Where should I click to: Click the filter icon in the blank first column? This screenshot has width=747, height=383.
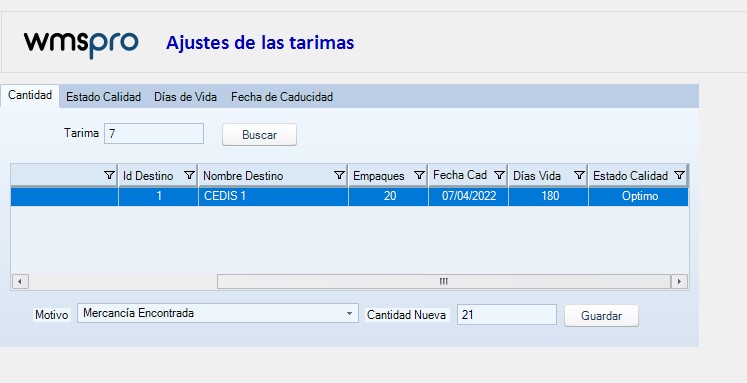110,175
